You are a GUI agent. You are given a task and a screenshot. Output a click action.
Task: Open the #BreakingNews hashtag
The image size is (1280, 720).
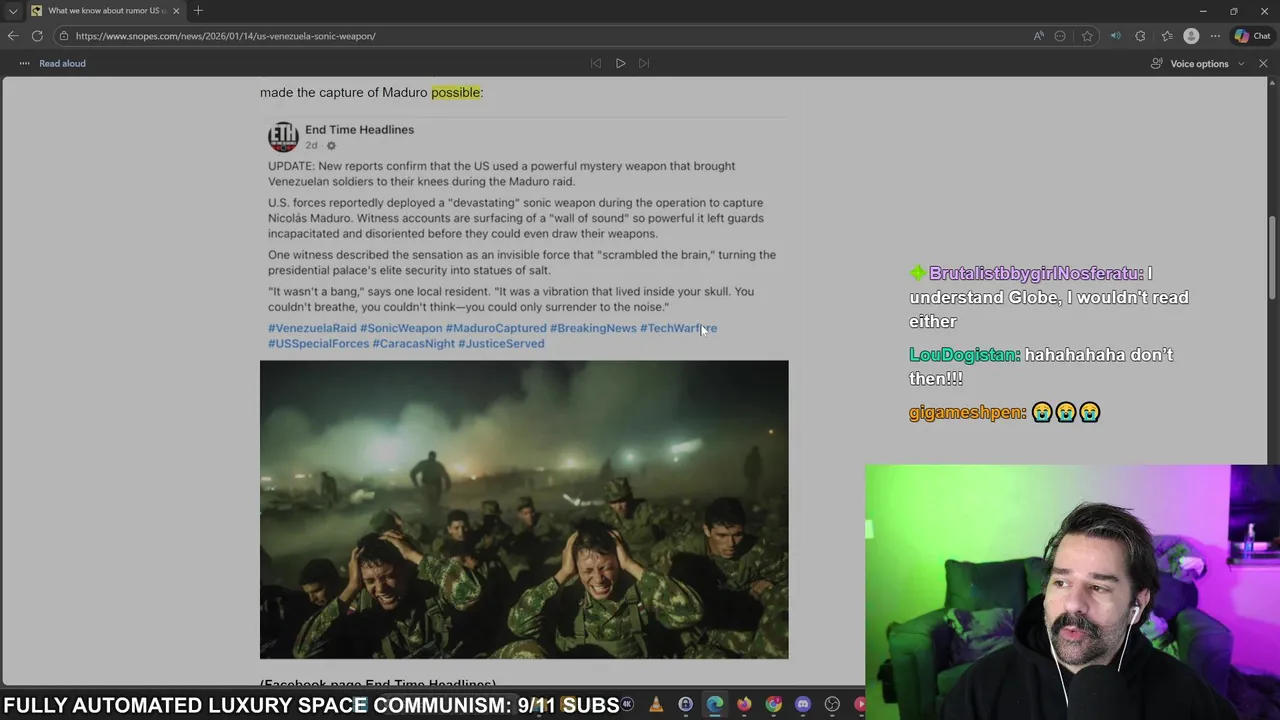coord(593,328)
